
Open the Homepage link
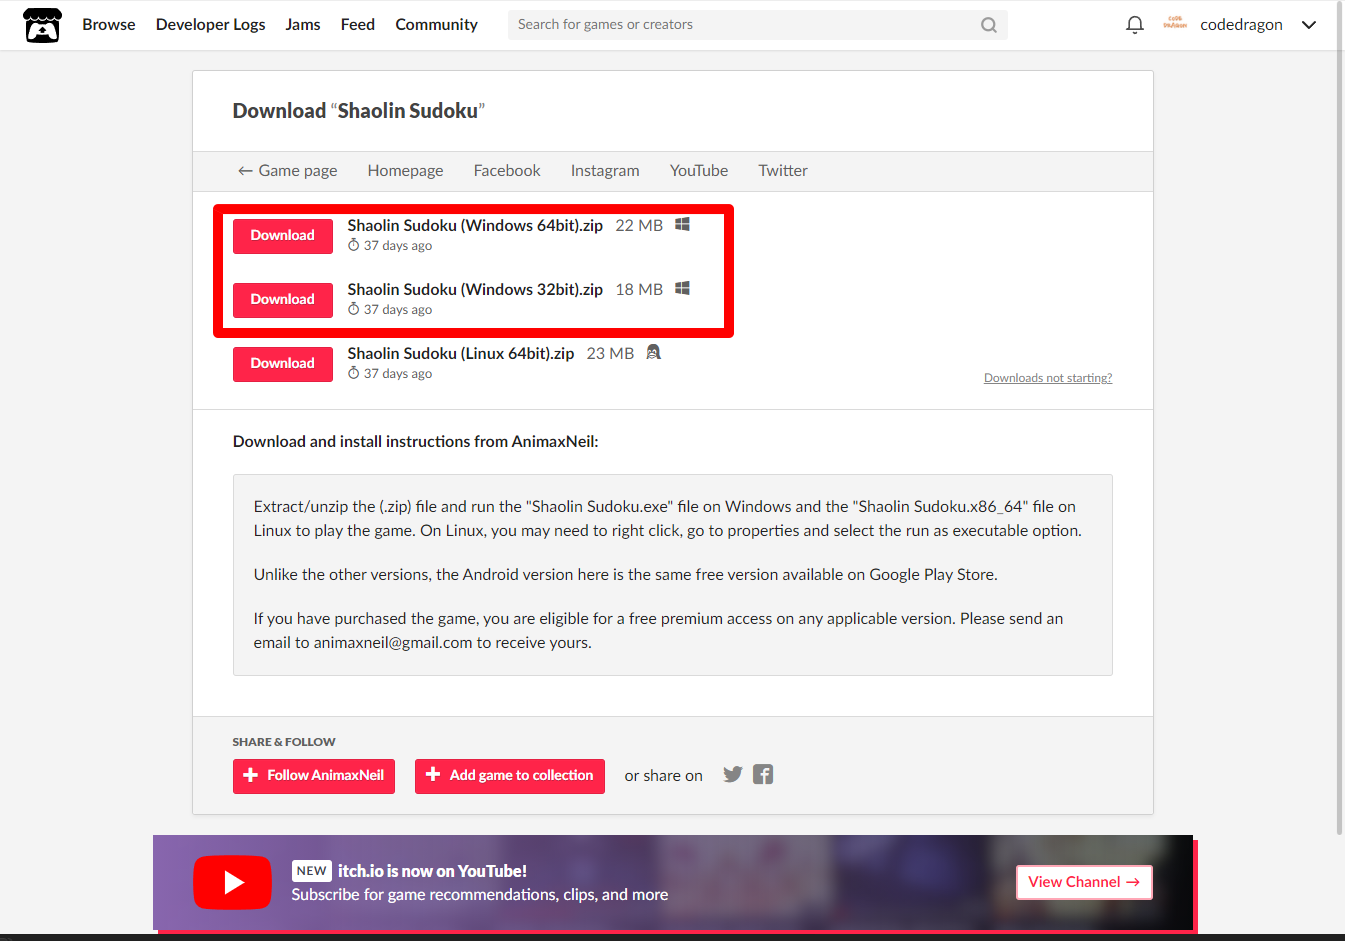pos(405,171)
